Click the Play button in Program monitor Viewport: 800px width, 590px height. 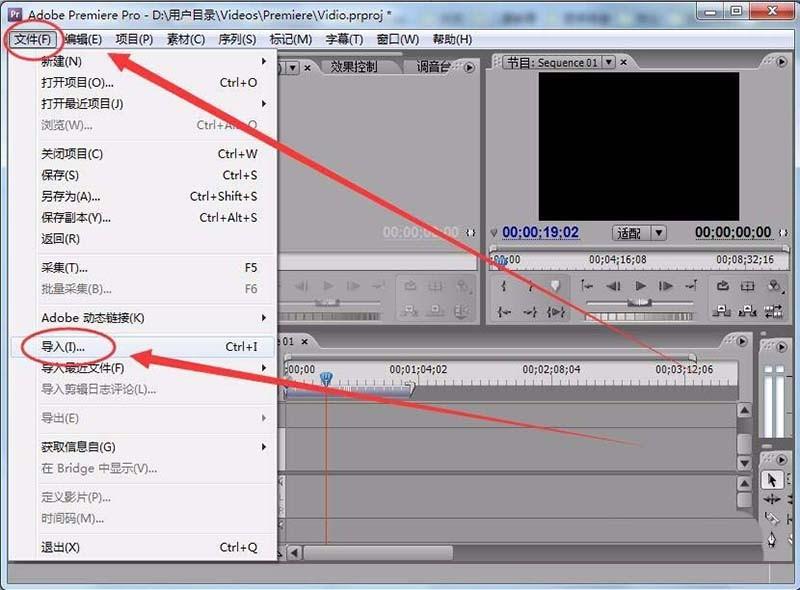tap(639, 285)
